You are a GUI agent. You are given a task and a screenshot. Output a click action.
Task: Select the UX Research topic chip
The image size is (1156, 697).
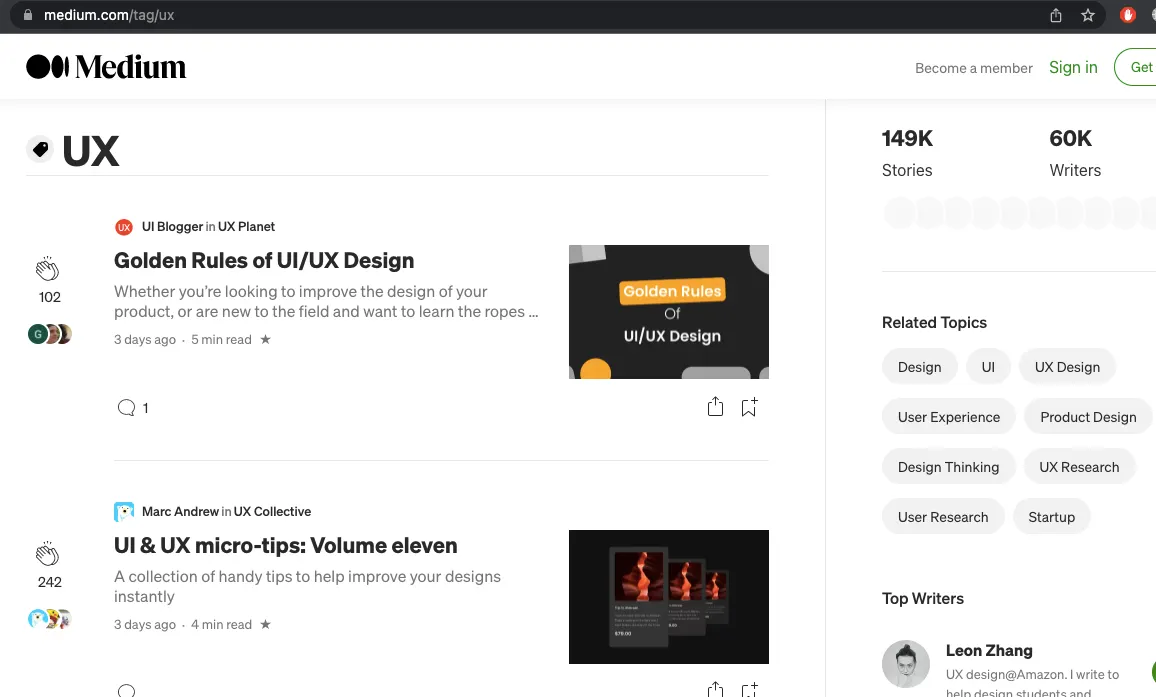pos(1079,467)
